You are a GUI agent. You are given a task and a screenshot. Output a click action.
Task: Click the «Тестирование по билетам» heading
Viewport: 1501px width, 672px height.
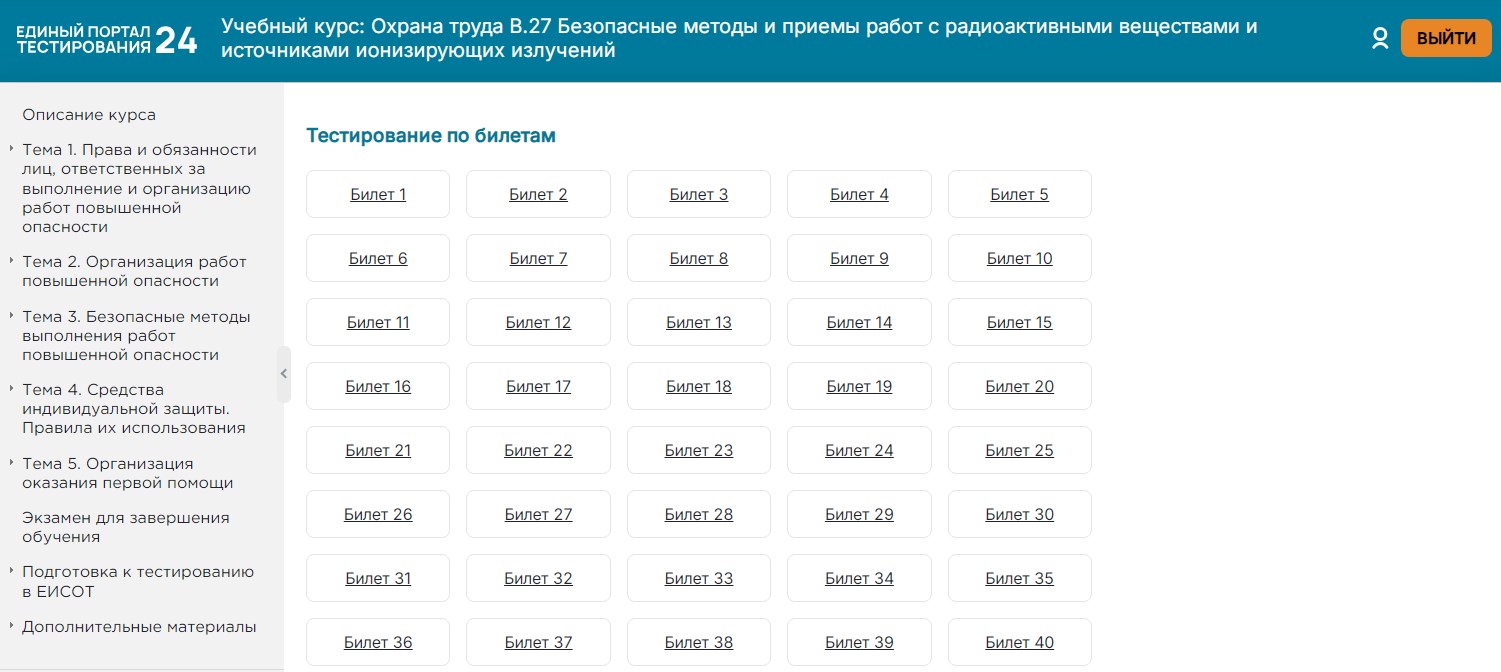(x=430, y=136)
